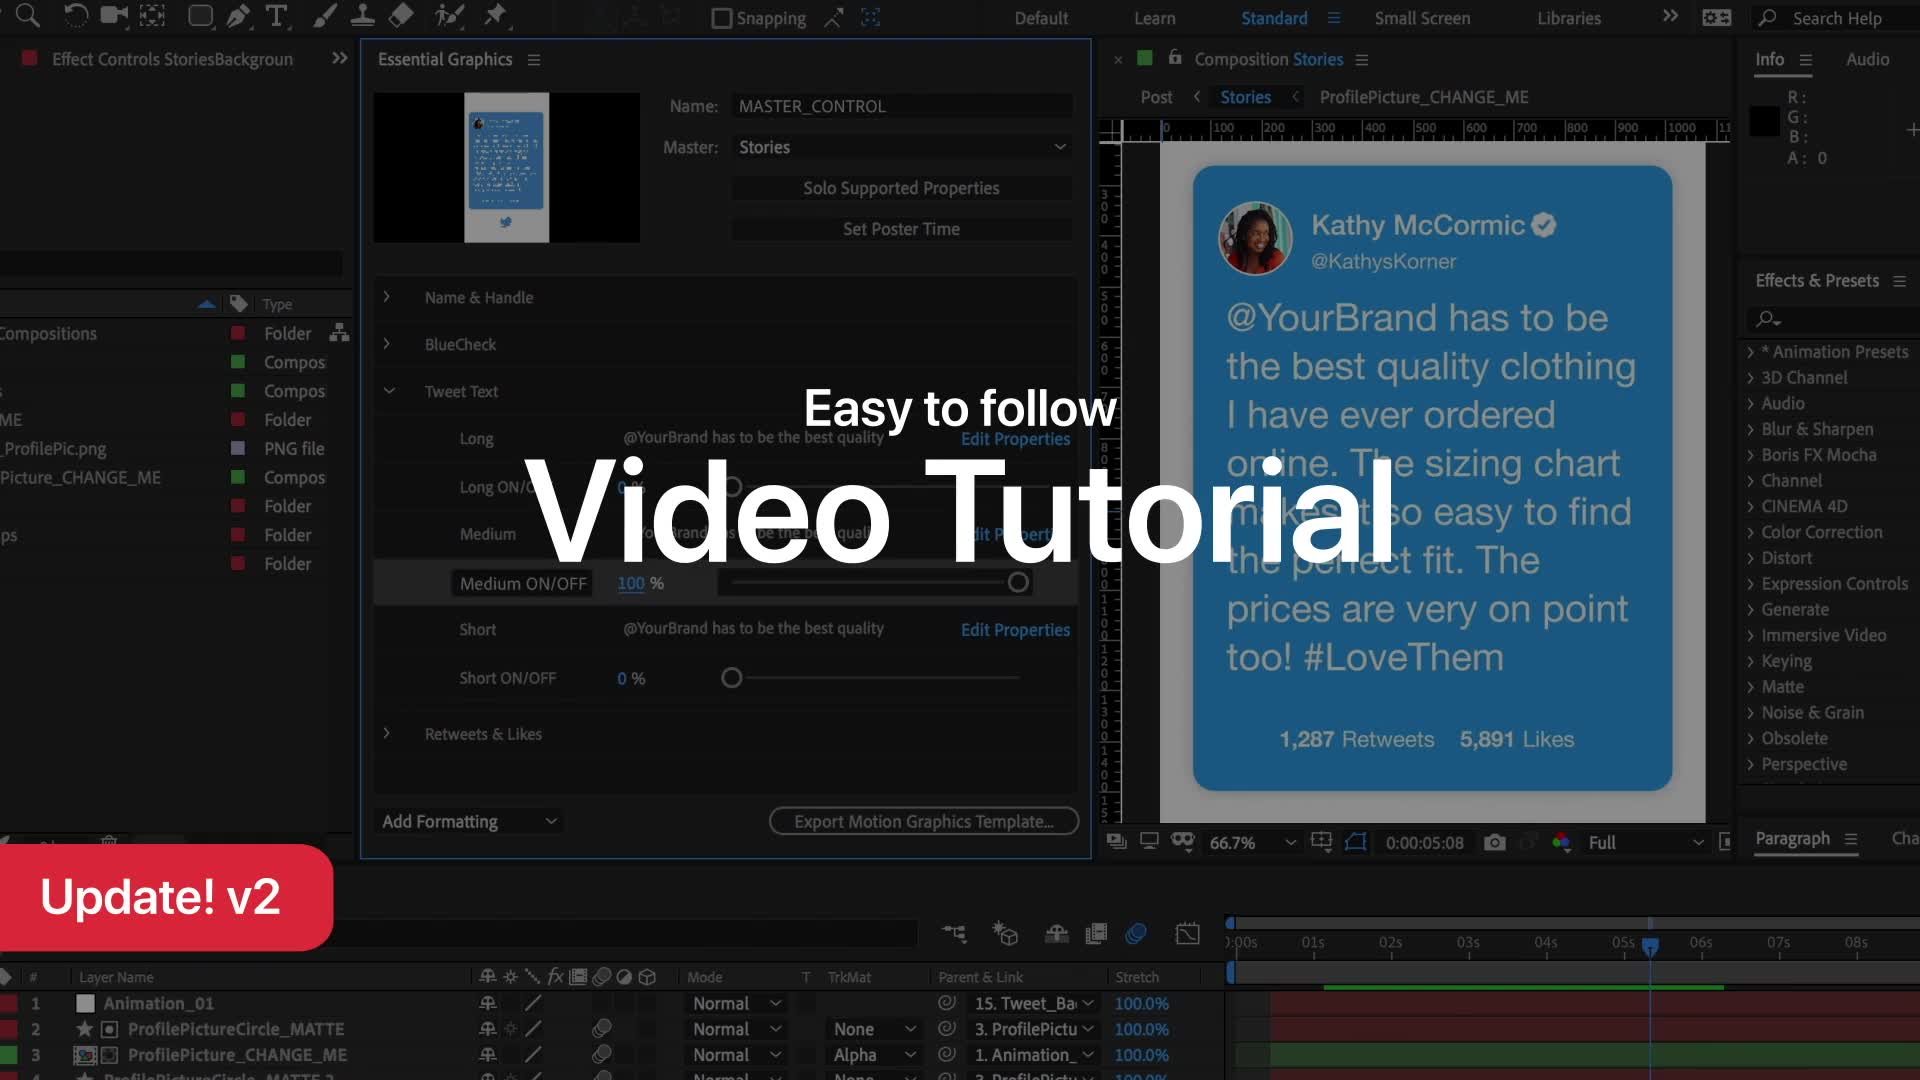Open the Master composition dropdown
This screenshot has height=1080, width=1920.
(x=901, y=147)
